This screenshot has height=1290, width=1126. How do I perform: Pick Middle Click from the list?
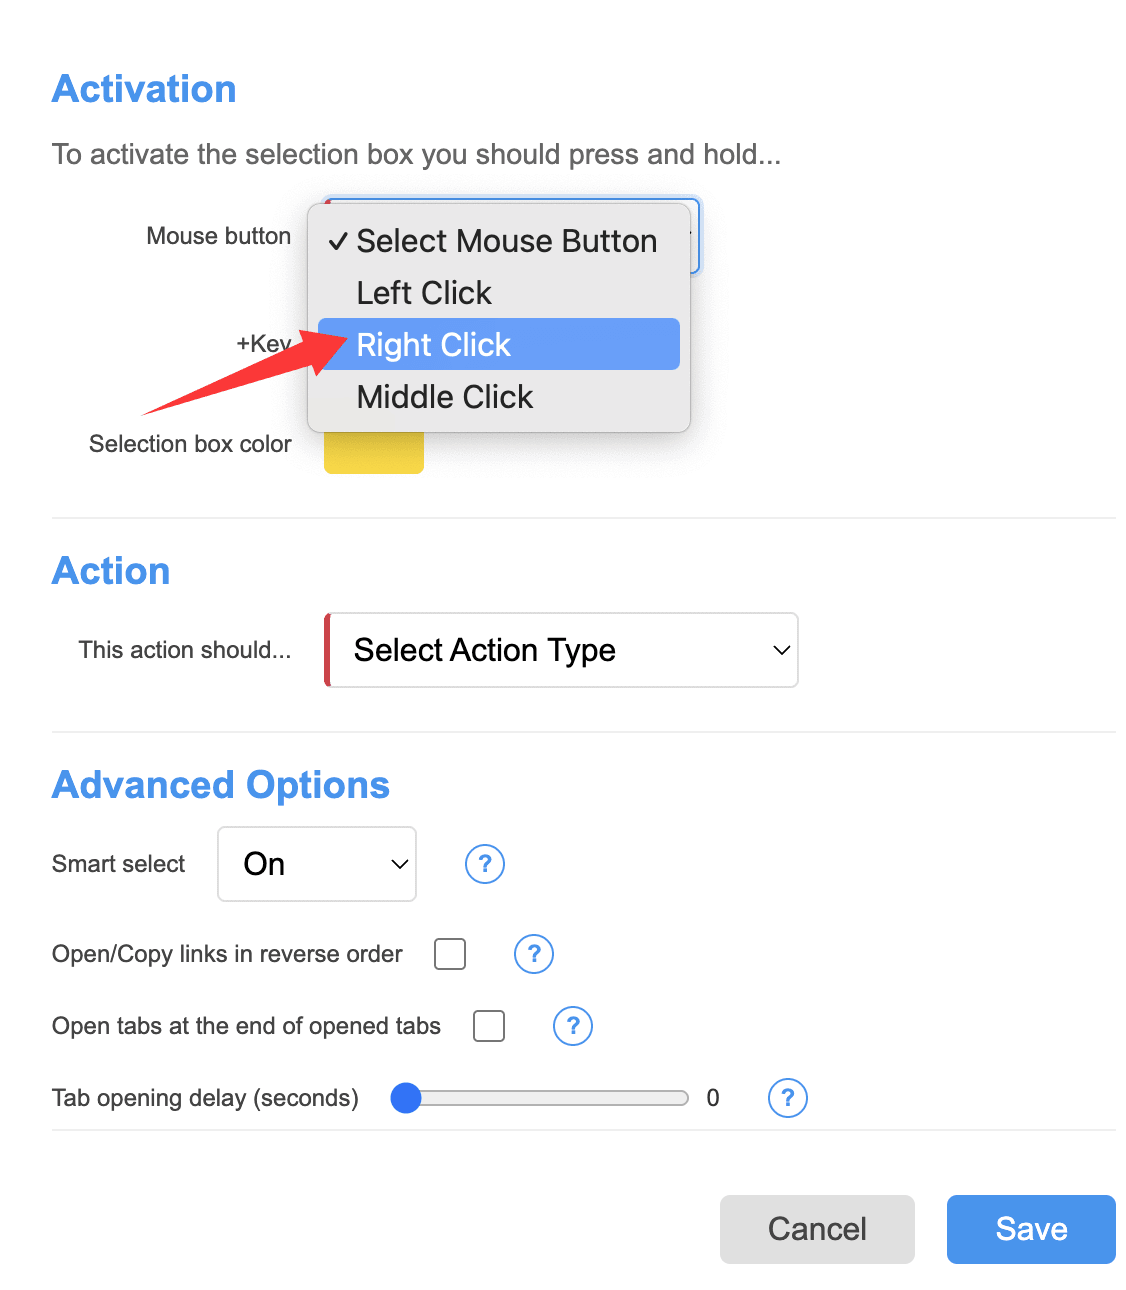click(x=445, y=397)
